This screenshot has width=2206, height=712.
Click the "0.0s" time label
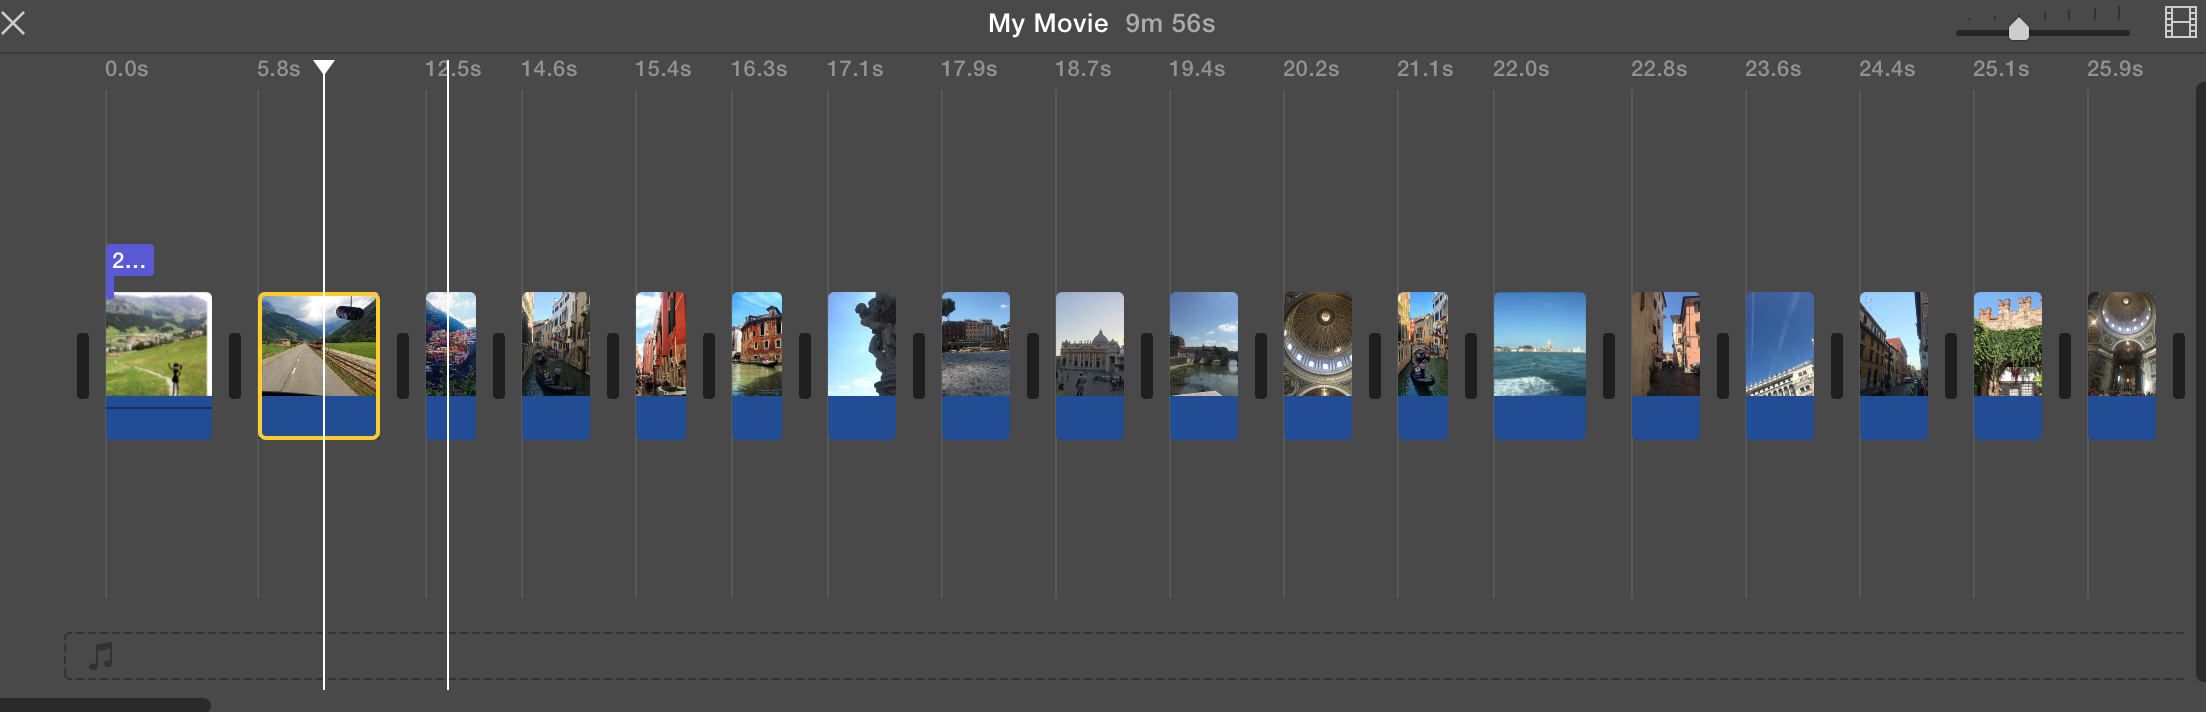tap(127, 69)
